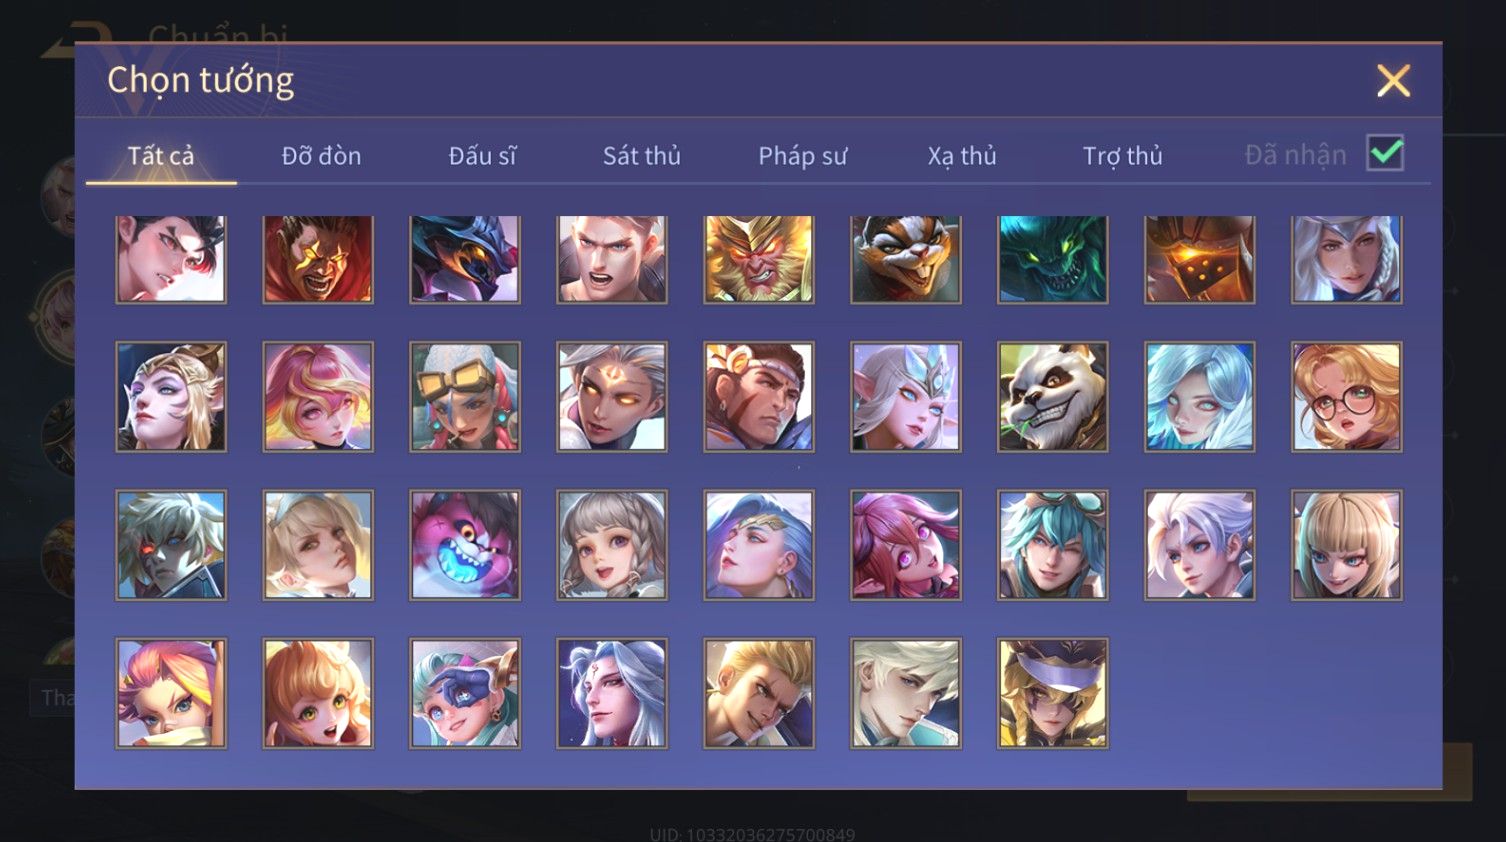Close the Chọn tướng dialog
Image resolution: width=1506 pixels, height=842 pixels.
click(1393, 80)
